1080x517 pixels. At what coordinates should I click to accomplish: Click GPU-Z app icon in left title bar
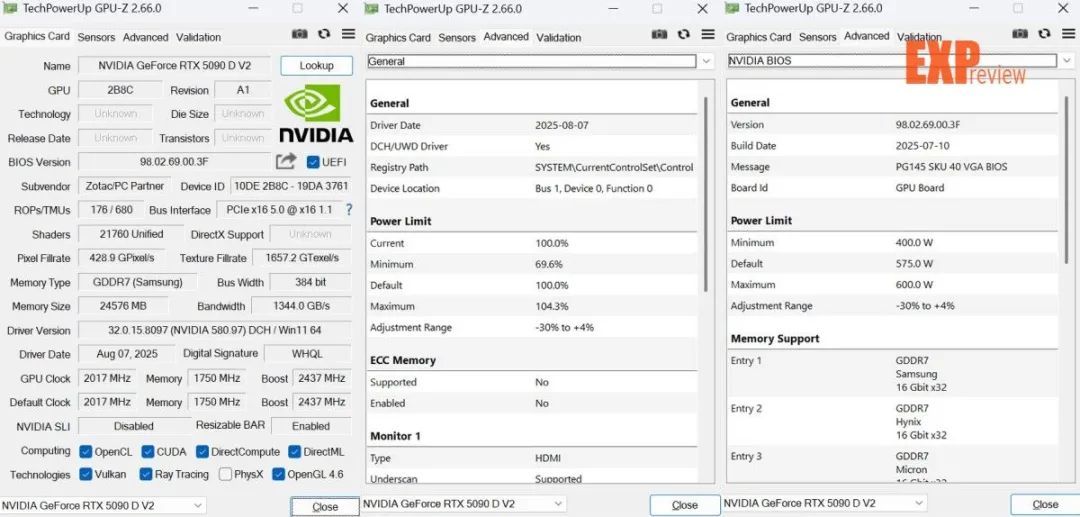[x=11, y=8]
